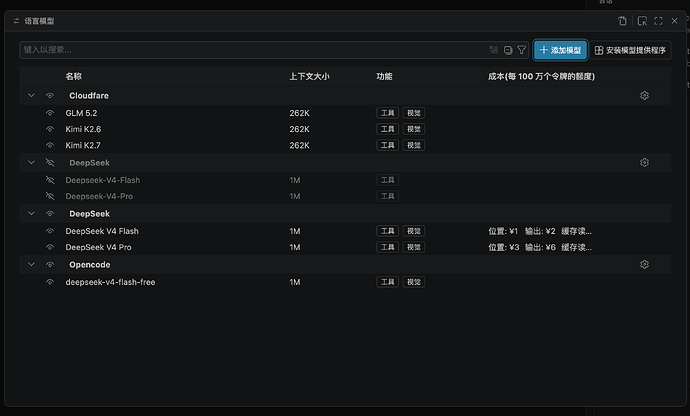Open settings gear for Opencode provider
The image size is (690, 416).
(644, 265)
